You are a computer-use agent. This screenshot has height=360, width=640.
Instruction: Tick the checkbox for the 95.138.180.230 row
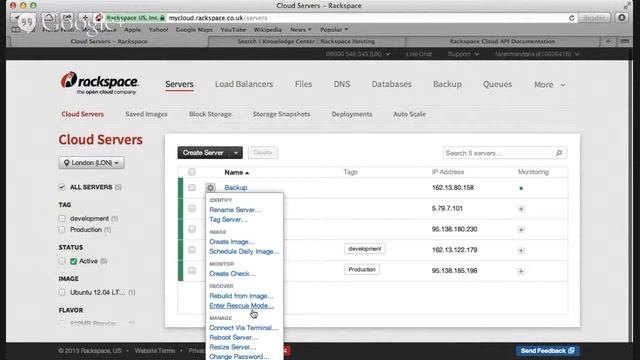pyautogui.click(x=192, y=229)
